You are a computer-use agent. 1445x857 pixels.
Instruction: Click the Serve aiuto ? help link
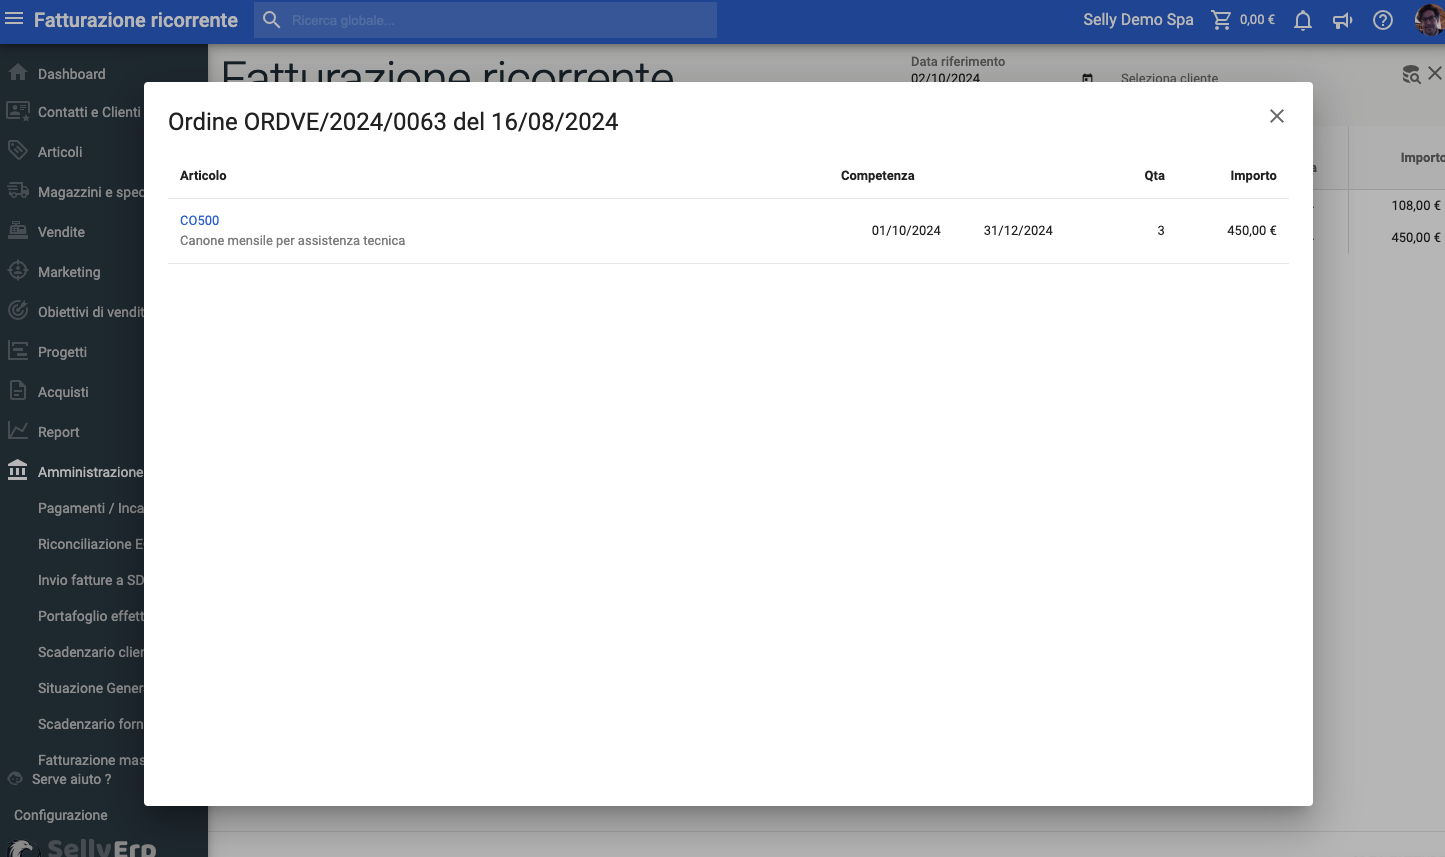(71, 779)
